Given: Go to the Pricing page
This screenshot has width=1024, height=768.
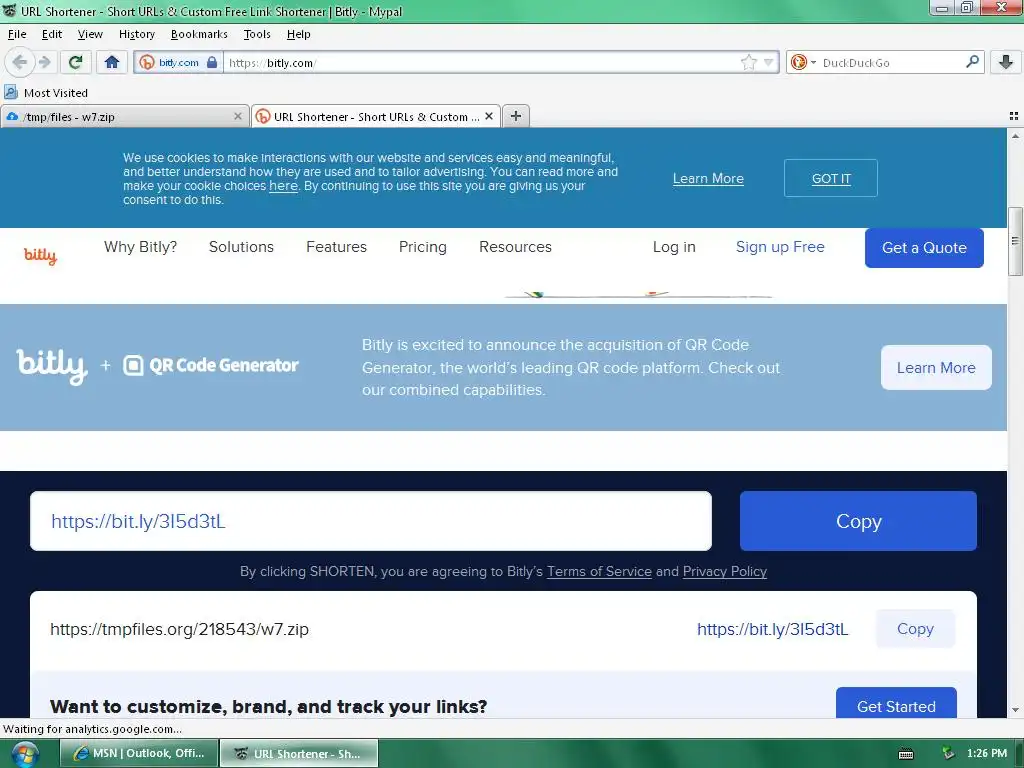Looking at the screenshot, I should (x=423, y=247).
